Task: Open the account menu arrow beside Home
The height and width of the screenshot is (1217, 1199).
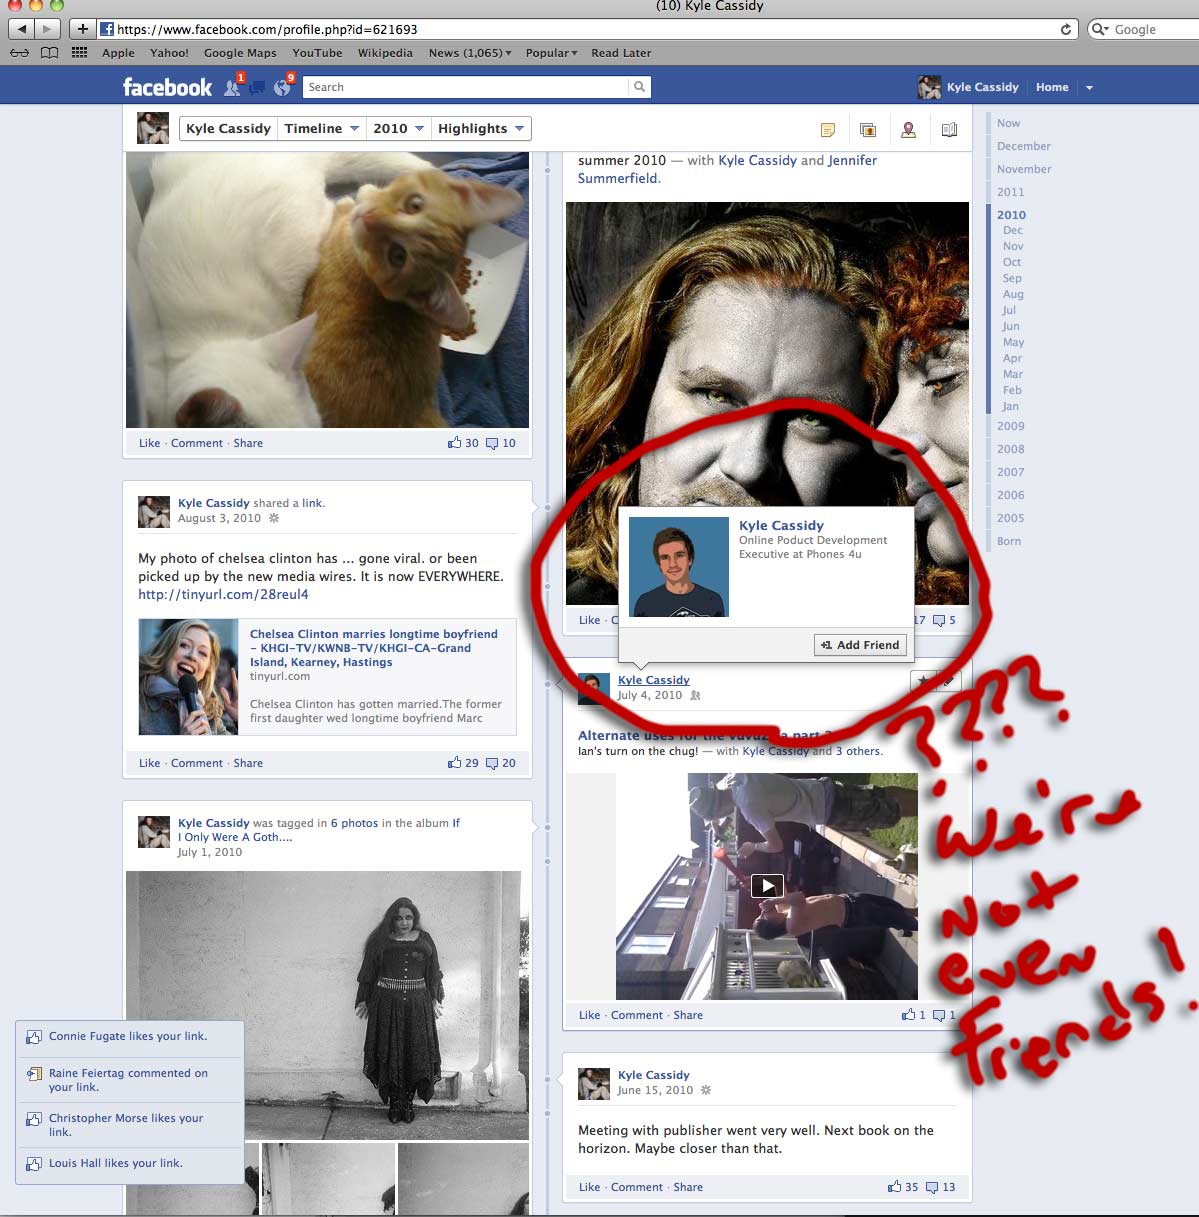Action: click(1089, 88)
